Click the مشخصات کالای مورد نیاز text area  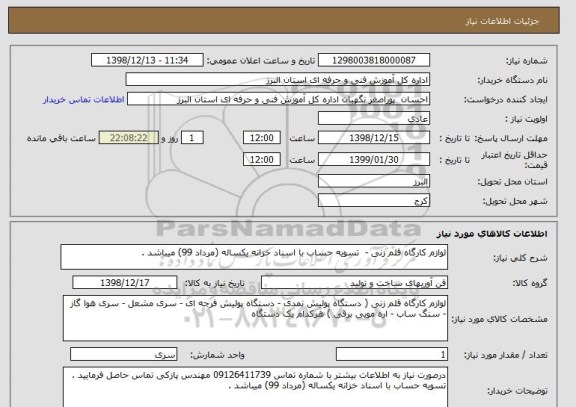[255, 318]
